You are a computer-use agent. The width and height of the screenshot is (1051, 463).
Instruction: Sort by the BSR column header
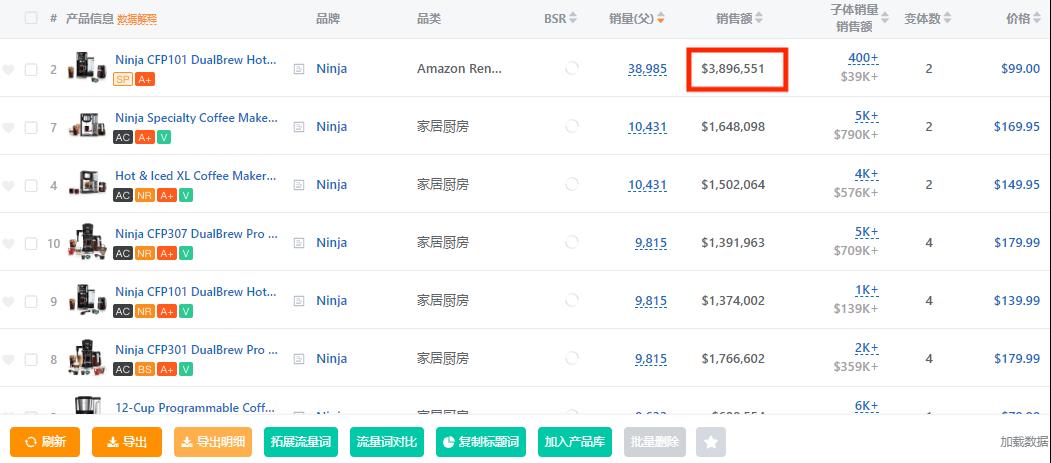pyautogui.click(x=560, y=18)
